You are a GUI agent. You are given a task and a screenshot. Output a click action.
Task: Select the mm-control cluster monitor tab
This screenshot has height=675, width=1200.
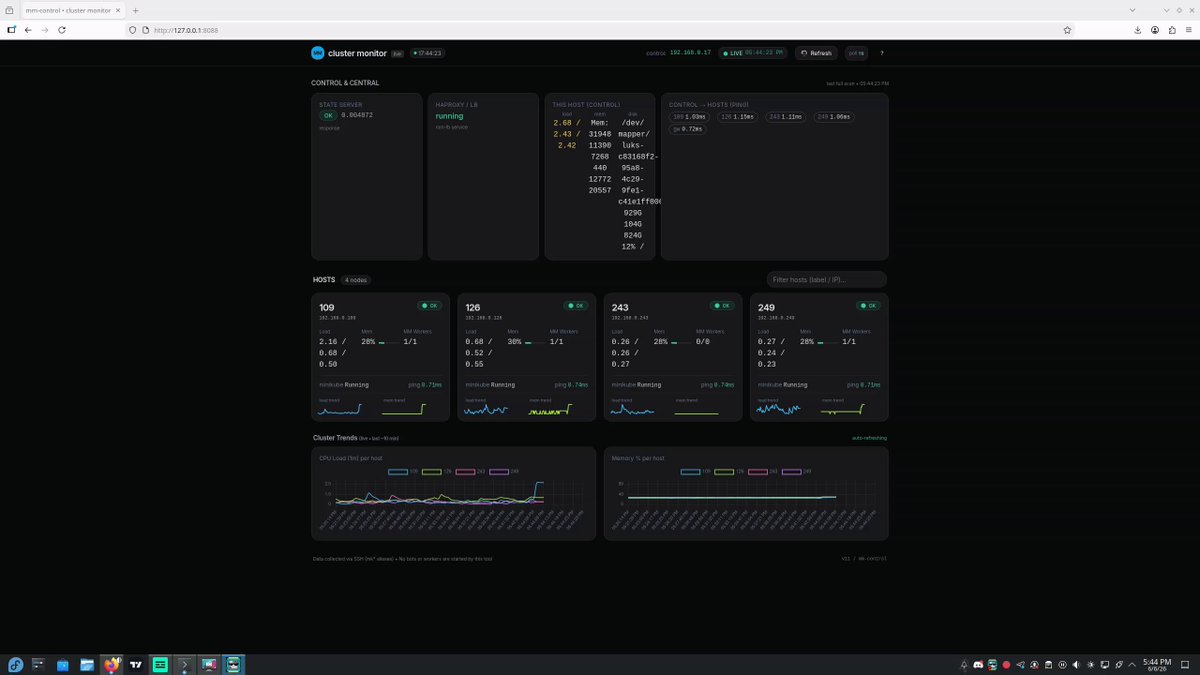(72, 10)
